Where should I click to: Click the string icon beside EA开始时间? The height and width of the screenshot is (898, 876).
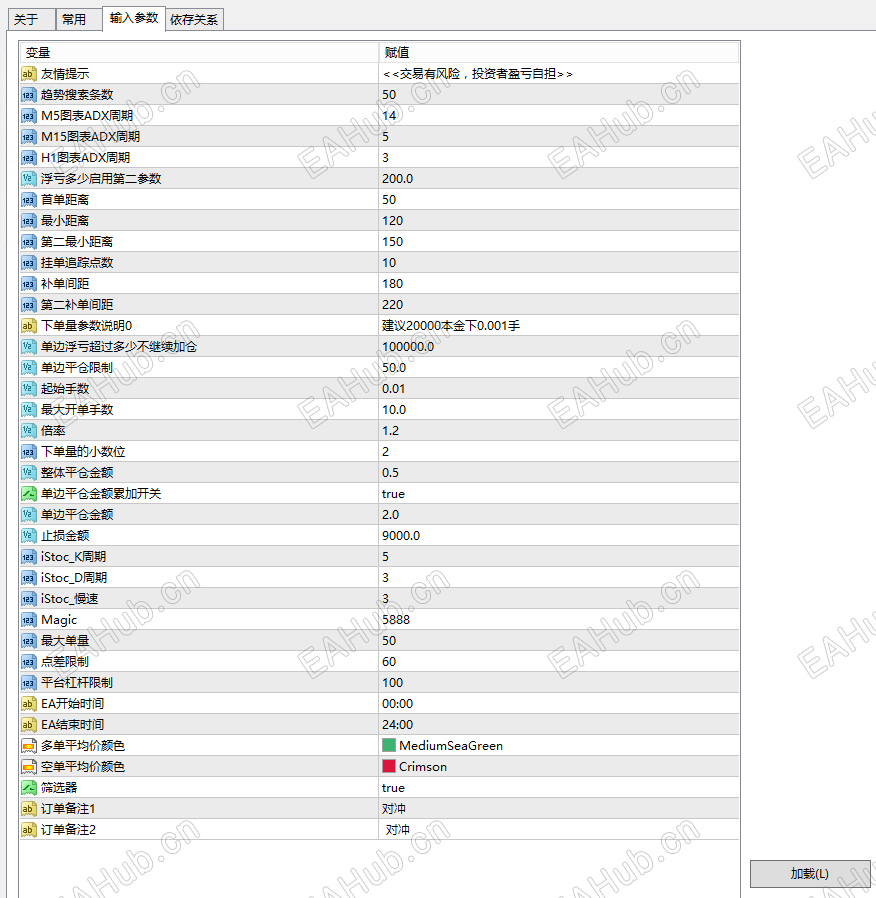pyautogui.click(x=29, y=704)
